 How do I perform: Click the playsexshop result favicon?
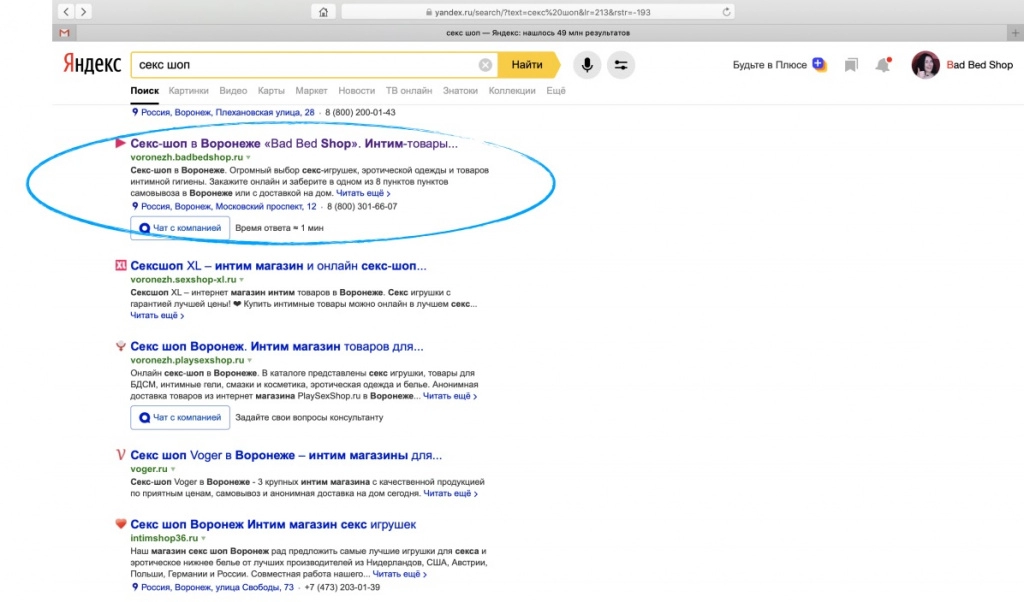(120, 346)
